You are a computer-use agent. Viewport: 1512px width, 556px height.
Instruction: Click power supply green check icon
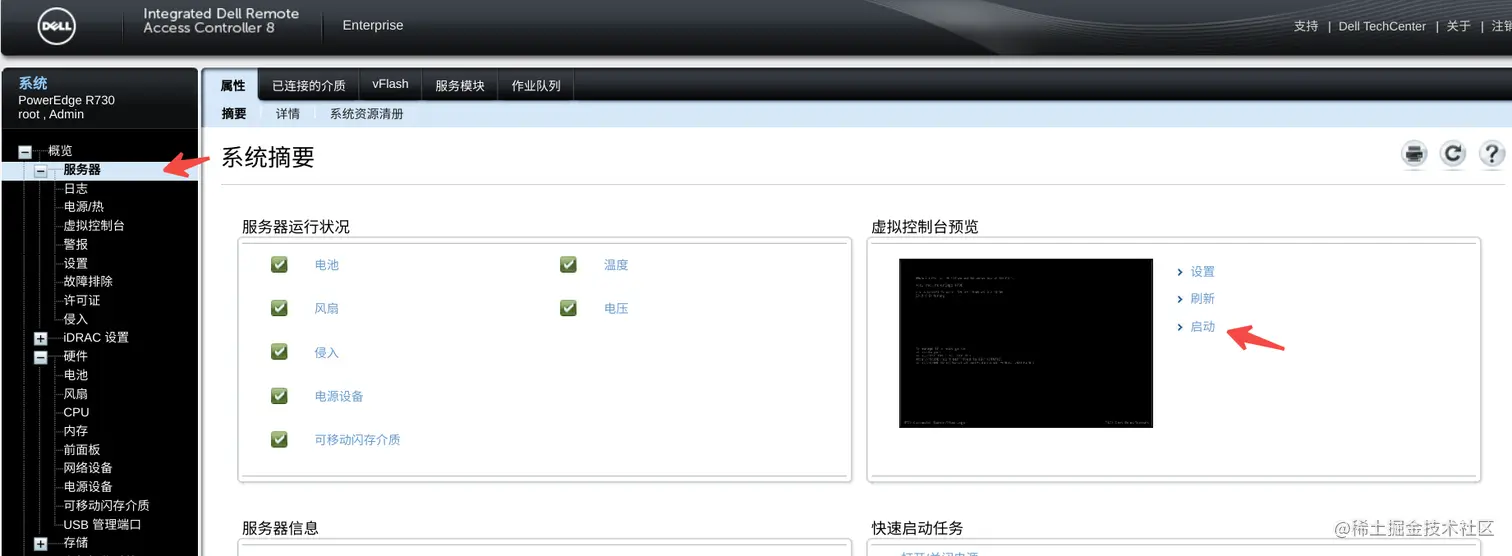(x=279, y=396)
